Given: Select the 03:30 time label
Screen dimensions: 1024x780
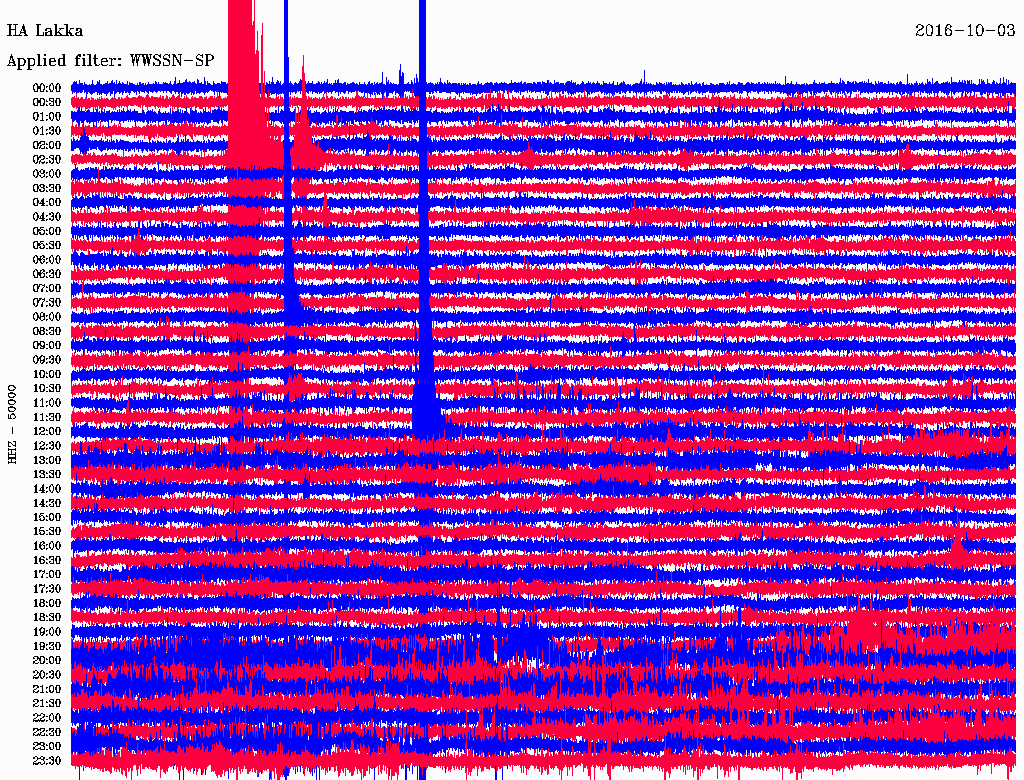Looking at the screenshot, I should [x=47, y=188].
